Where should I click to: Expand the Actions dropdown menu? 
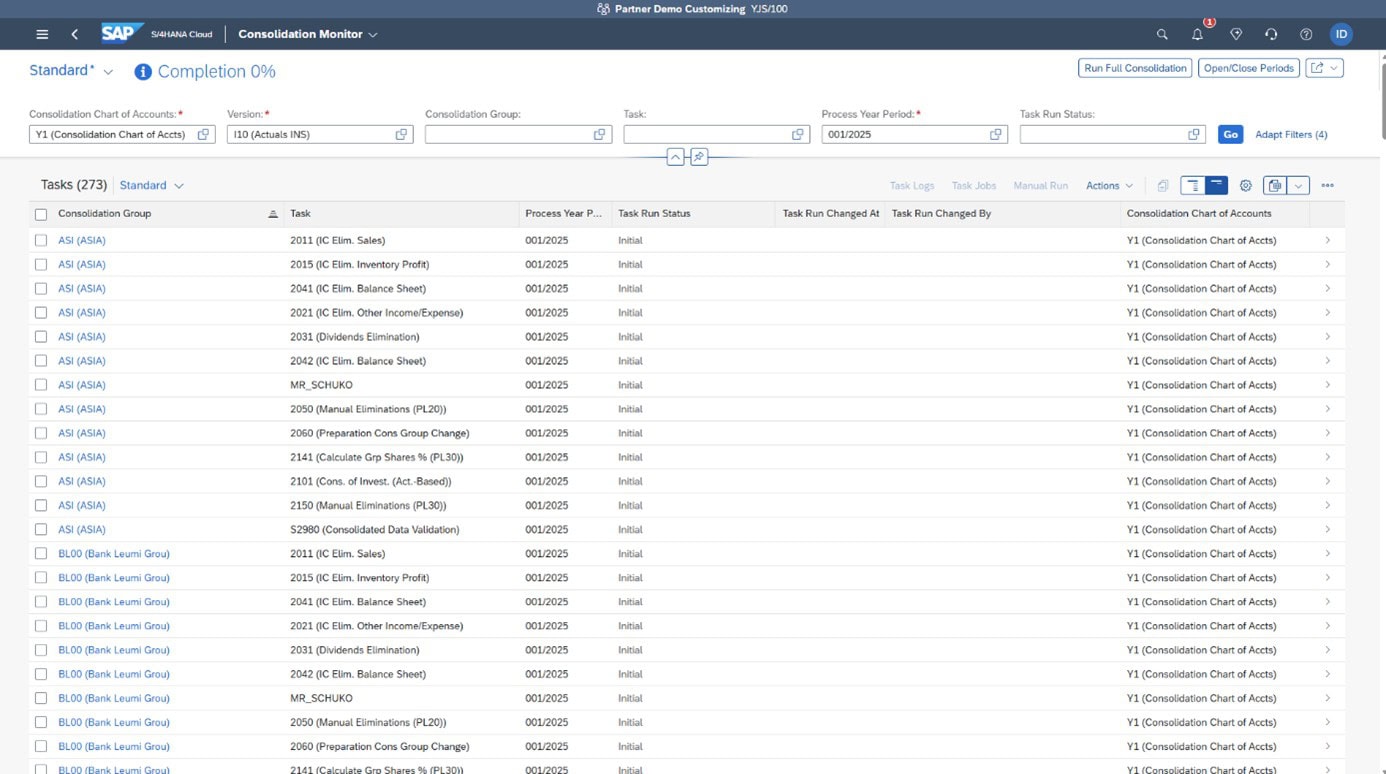pyautogui.click(x=1109, y=185)
